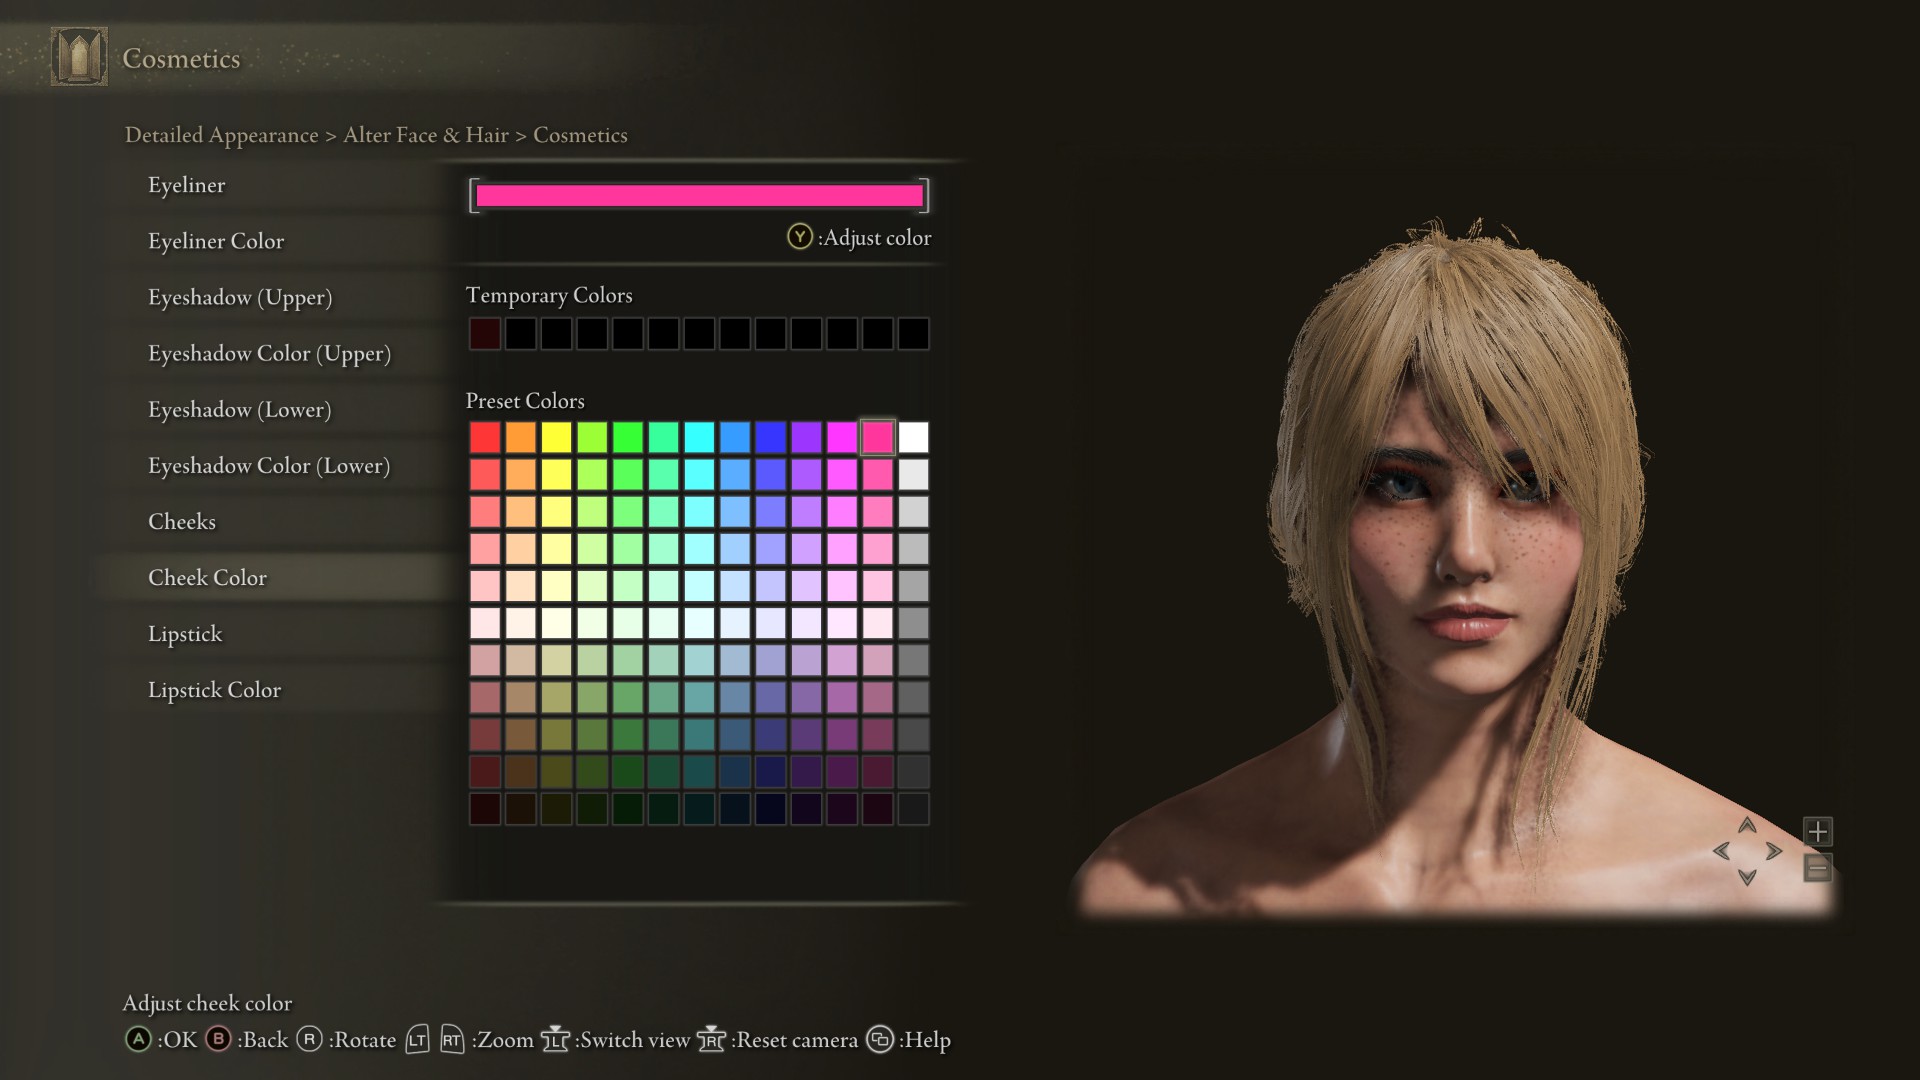The image size is (1920, 1080).
Task: Click the Cosmetics header emblem icon
Action: pos(79,57)
